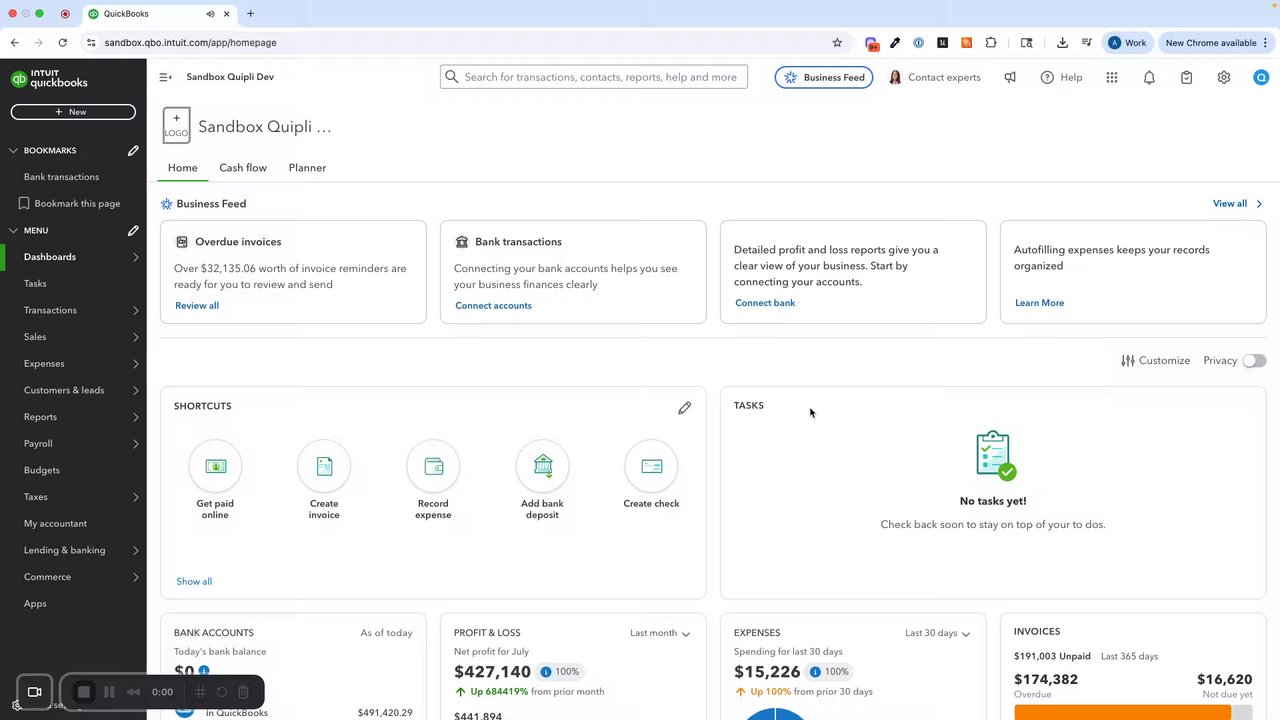Expand the Dashboards submenu arrow

click(136, 257)
